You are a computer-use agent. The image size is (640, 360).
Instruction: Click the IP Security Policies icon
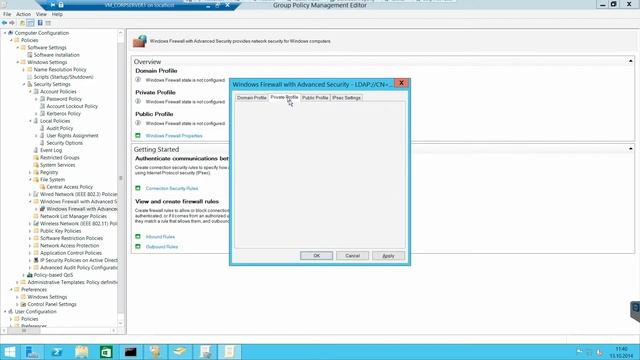click(x=36, y=260)
